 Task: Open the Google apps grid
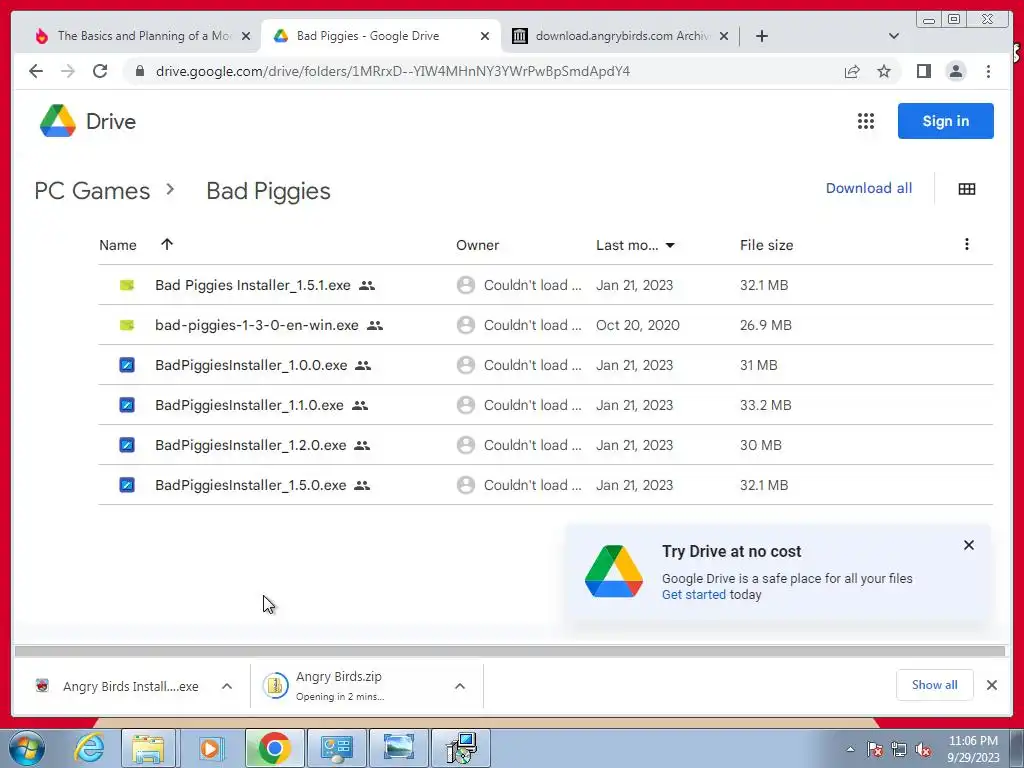pos(866,121)
